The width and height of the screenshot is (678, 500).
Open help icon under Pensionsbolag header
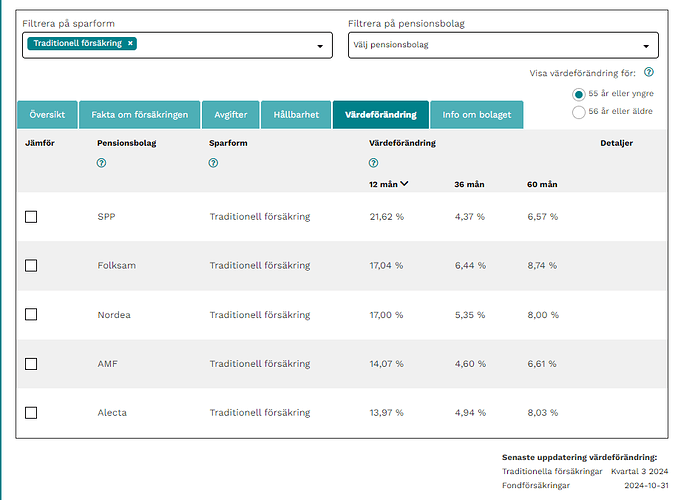[x=101, y=163]
